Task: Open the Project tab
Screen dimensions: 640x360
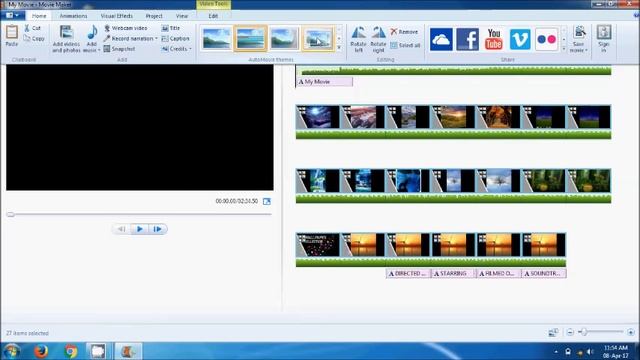Action: tap(154, 16)
